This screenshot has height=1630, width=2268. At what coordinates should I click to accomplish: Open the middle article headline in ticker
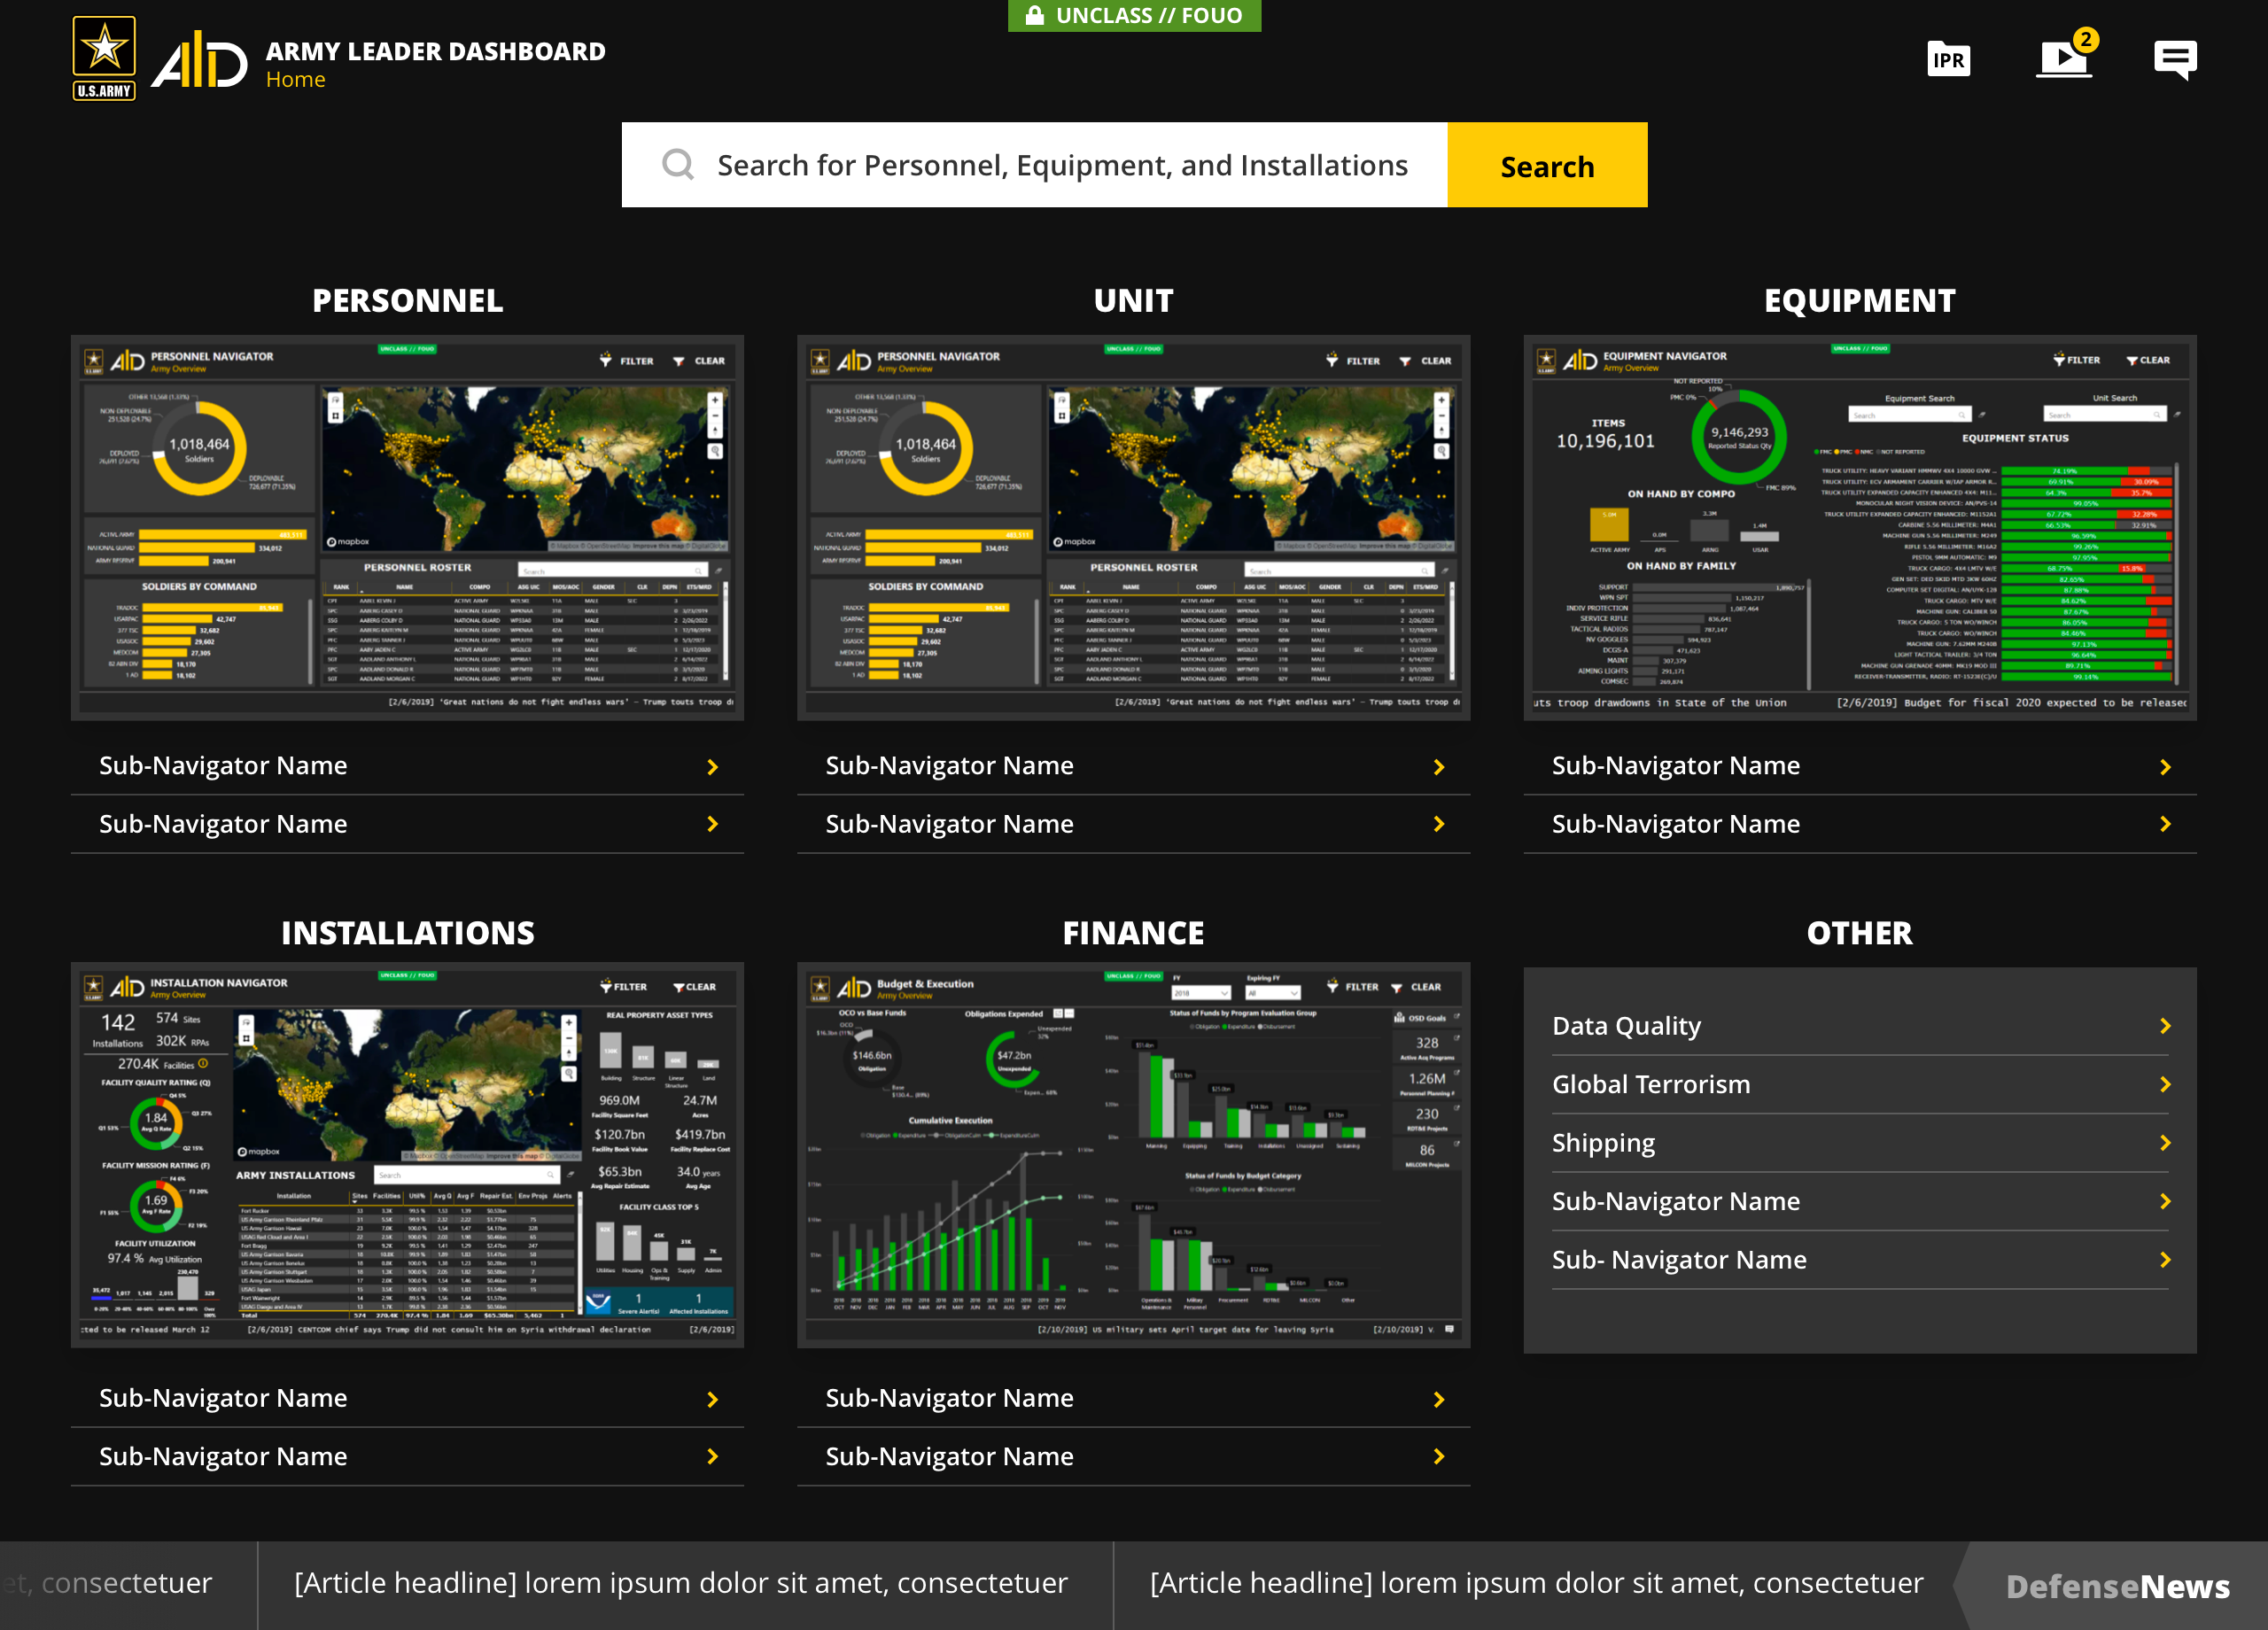pyautogui.click(x=680, y=1583)
